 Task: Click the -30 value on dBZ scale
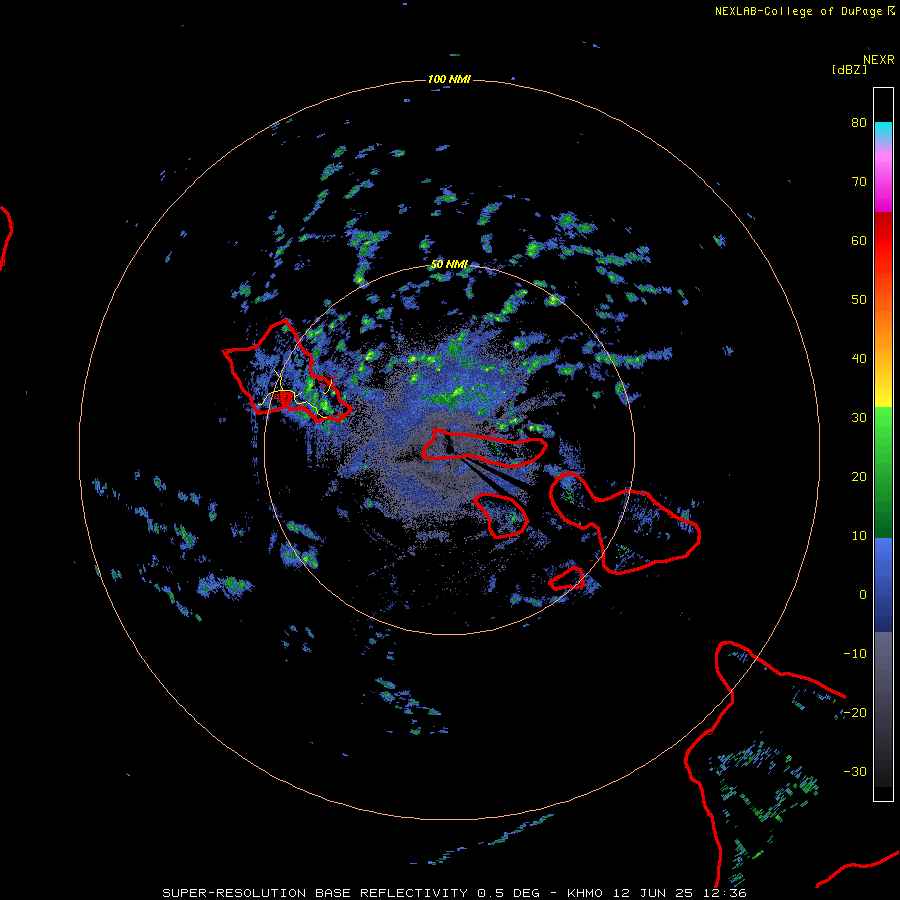pyautogui.click(x=855, y=771)
